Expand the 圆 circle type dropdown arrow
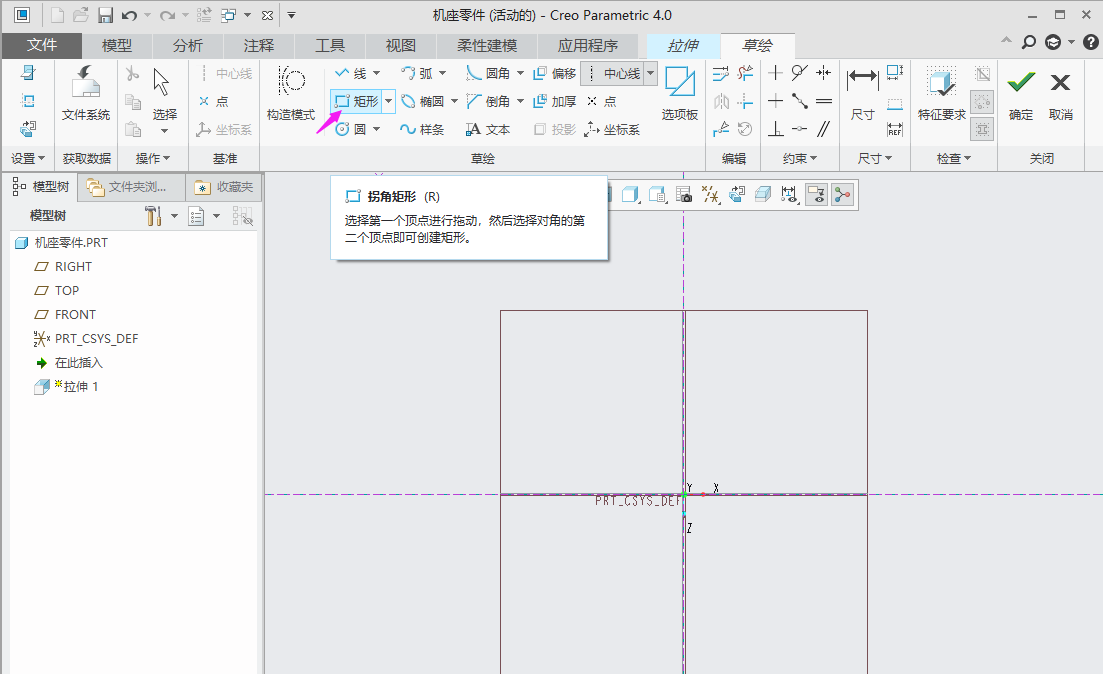The height and width of the screenshot is (674, 1103). coord(376,129)
